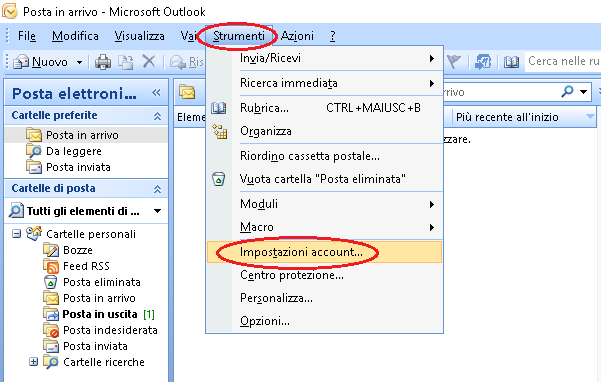
Task: Collapse the Posta elettronica navigation pane
Action: (156, 92)
